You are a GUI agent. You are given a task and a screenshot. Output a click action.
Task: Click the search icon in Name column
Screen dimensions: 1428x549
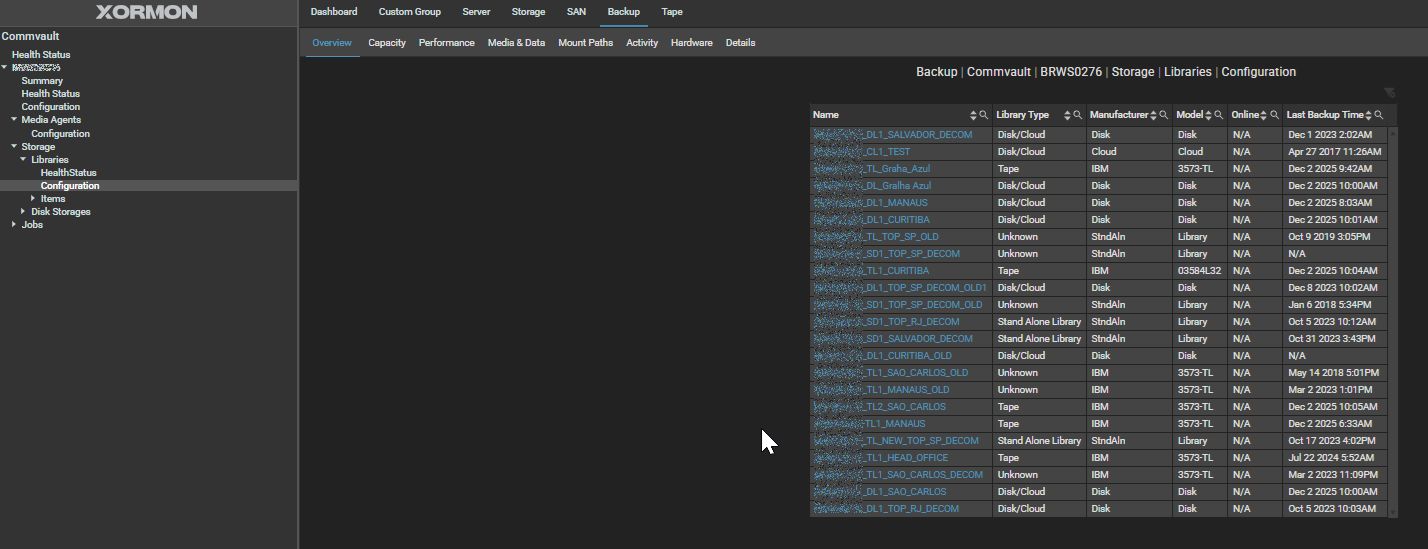pyautogui.click(x=984, y=115)
